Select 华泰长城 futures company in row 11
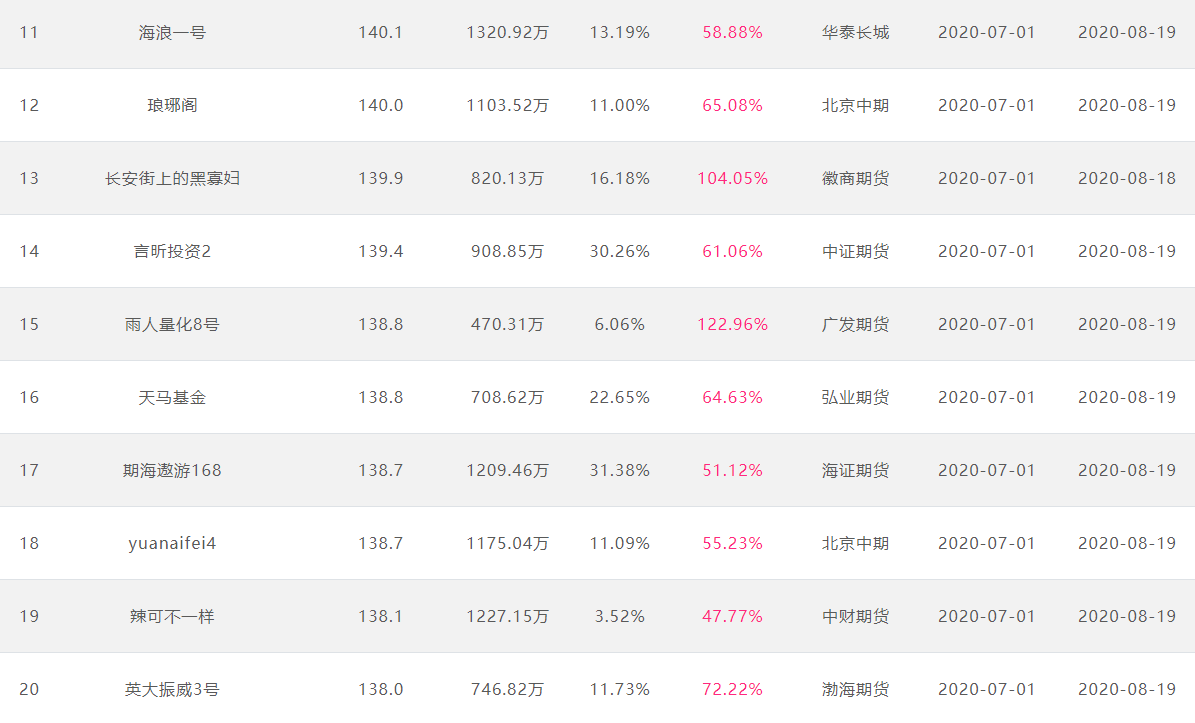Image resolution: width=1195 pixels, height=723 pixels. (x=855, y=33)
